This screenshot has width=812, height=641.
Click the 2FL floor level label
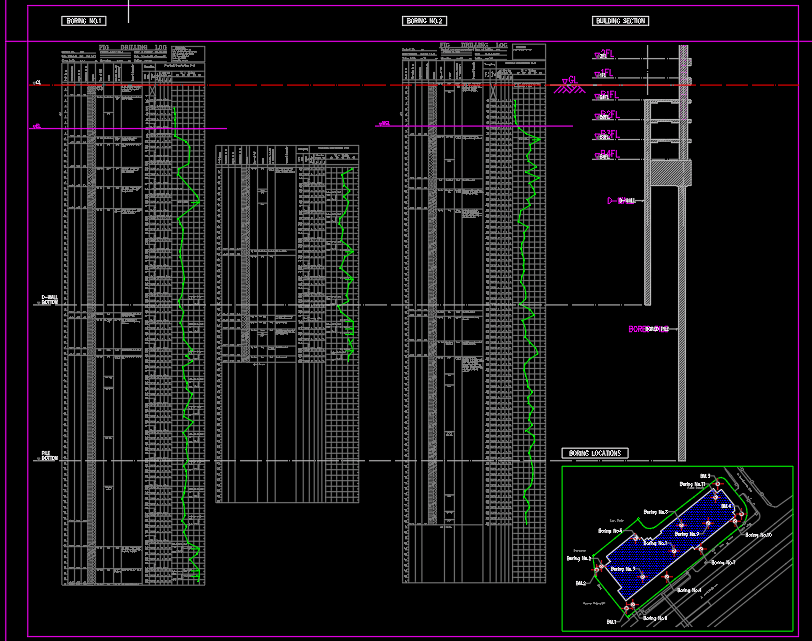pos(606,54)
